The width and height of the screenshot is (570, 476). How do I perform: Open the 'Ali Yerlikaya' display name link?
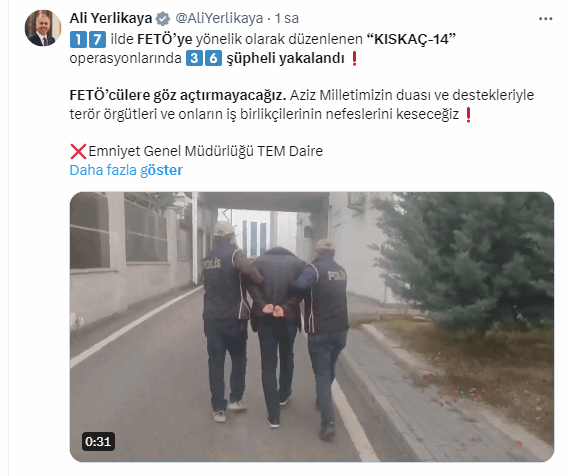[111, 18]
